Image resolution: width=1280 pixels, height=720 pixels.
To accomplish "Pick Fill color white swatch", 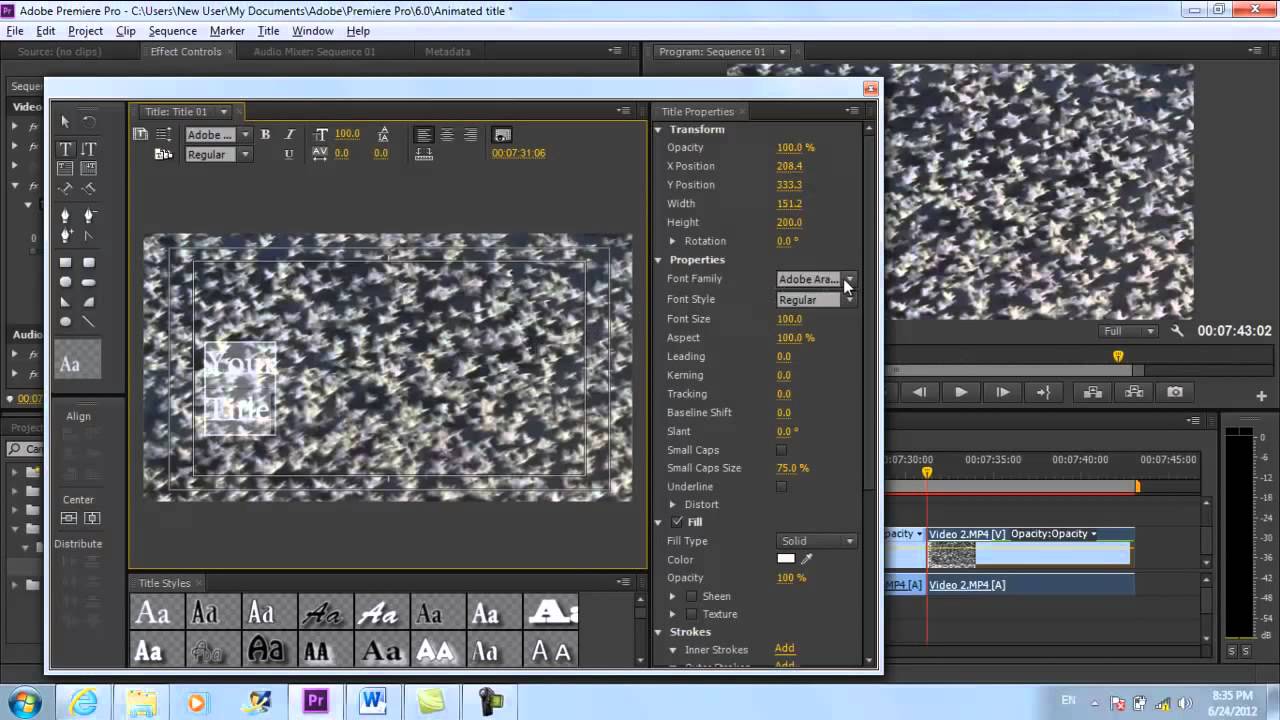I will pos(786,560).
